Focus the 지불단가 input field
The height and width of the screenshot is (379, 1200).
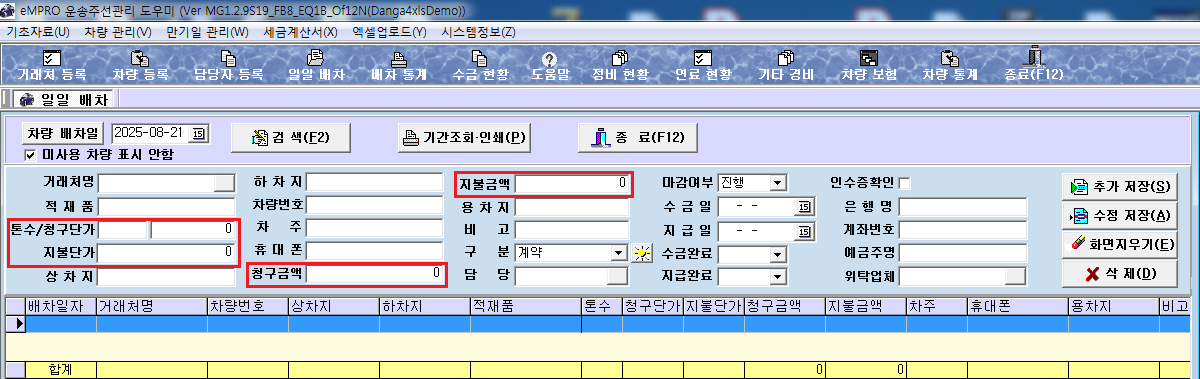[x=167, y=253]
